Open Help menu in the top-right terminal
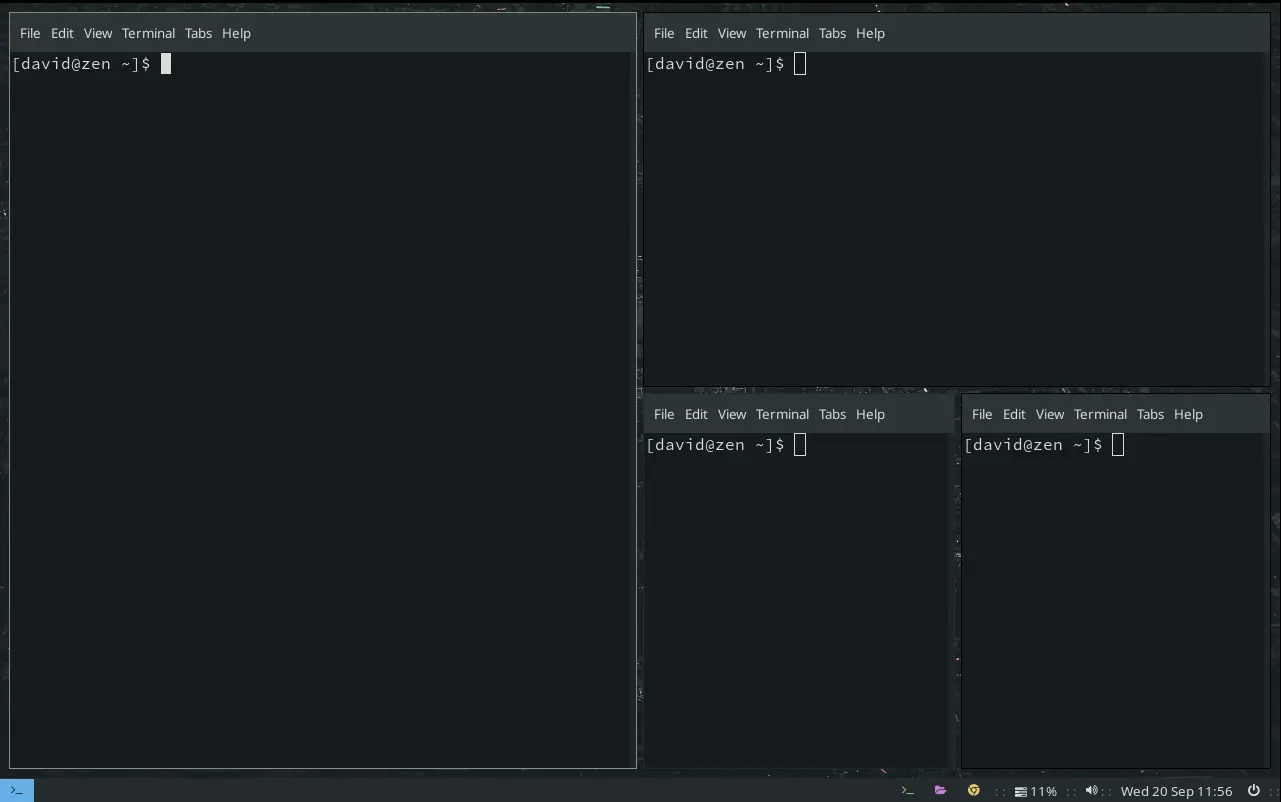The height and width of the screenshot is (802, 1281). tap(870, 33)
